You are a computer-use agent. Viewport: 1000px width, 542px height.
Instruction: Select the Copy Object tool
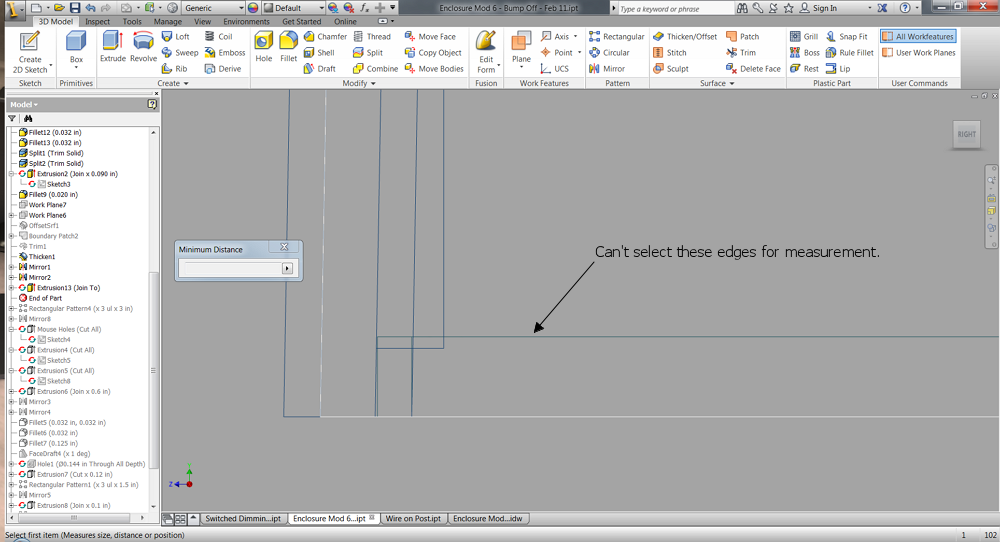[x=433, y=52]
